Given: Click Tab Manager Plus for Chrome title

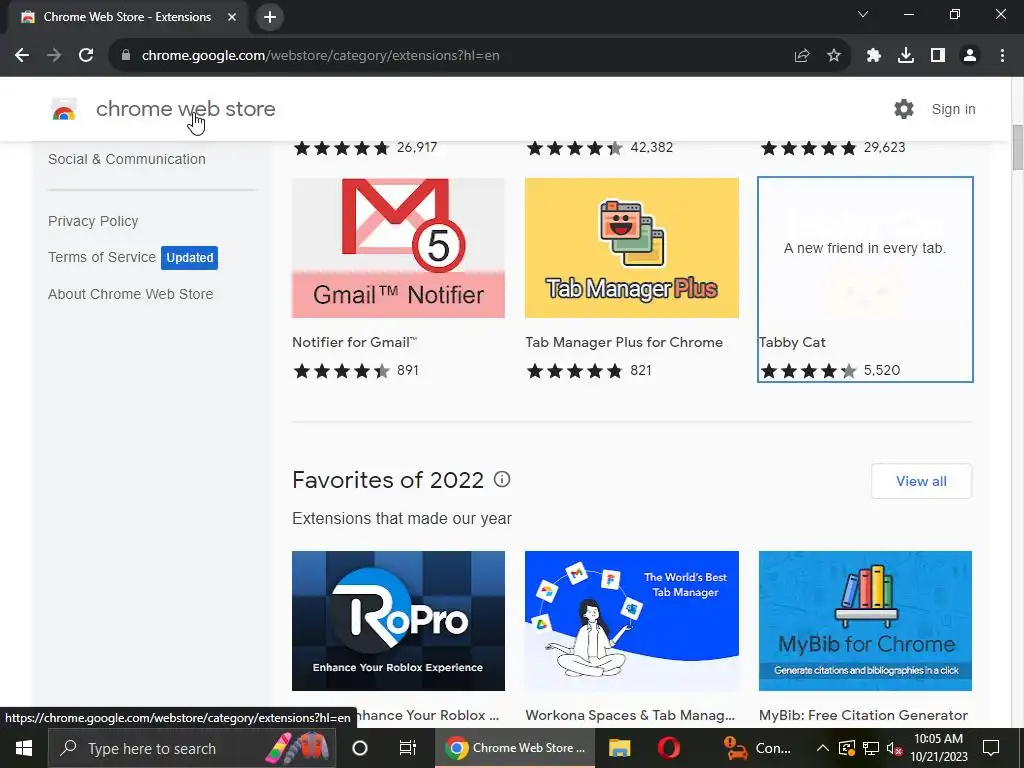Looking at the screenshot, I should click(624, 342).
